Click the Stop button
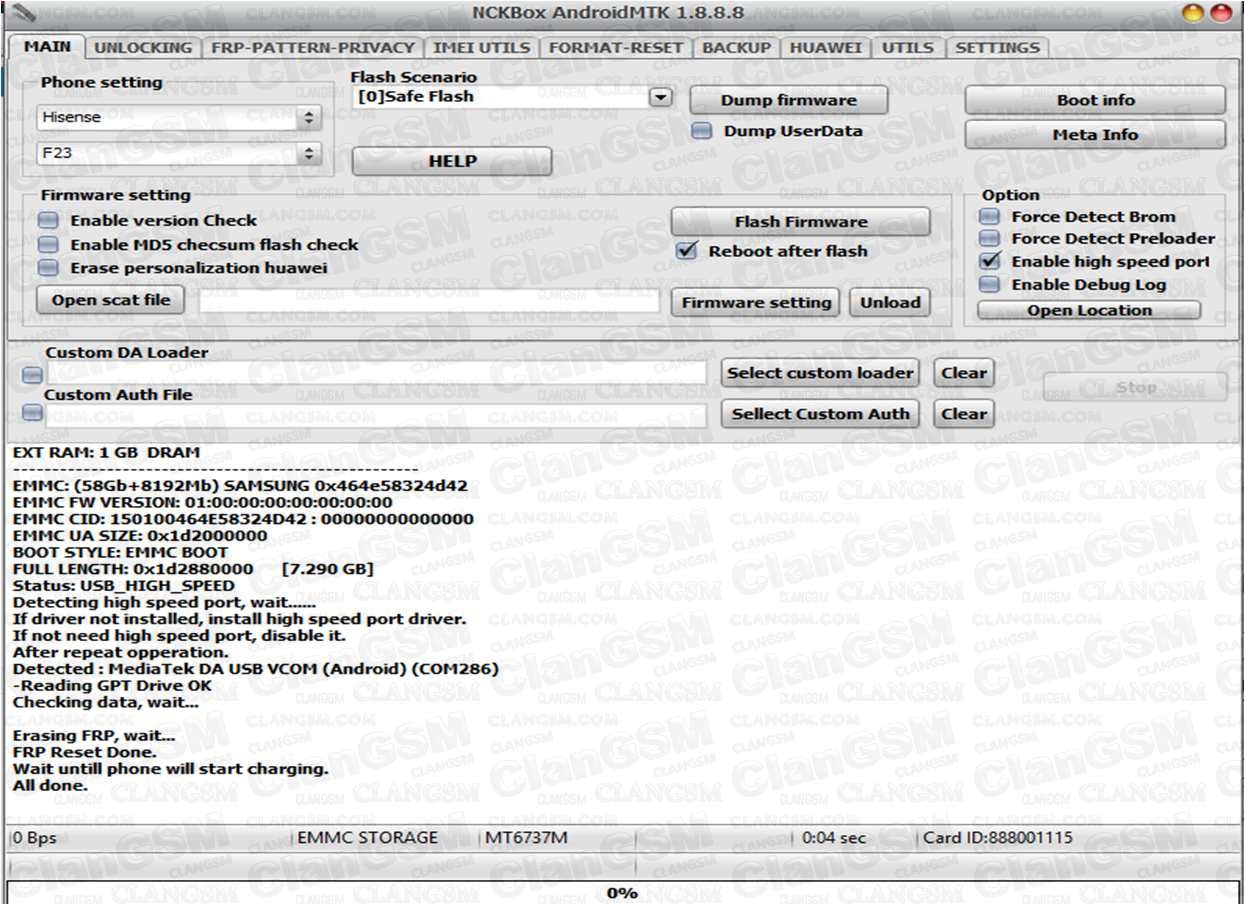 coord(1135,387)
